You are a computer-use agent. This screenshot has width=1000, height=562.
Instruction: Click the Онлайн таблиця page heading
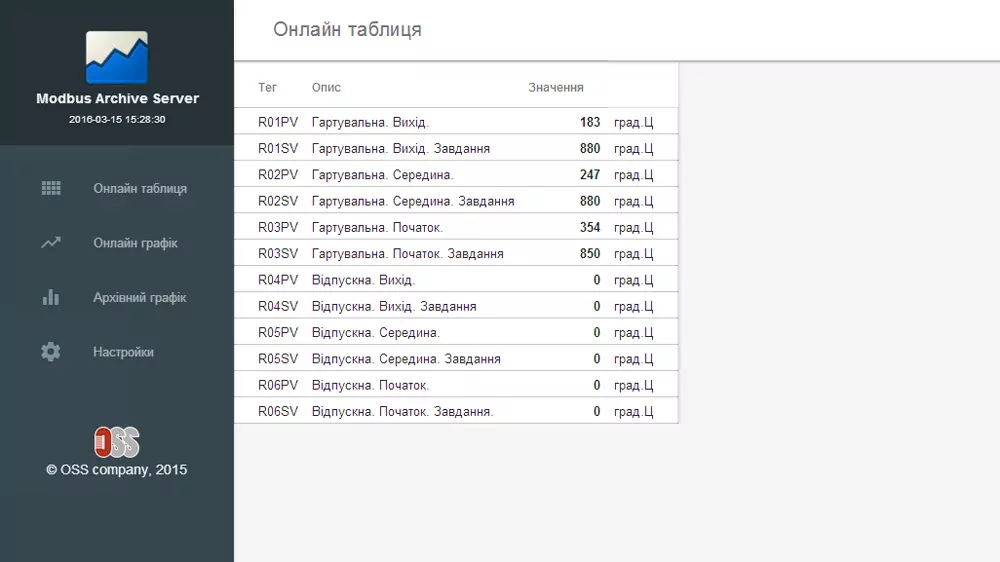point(348,29)
